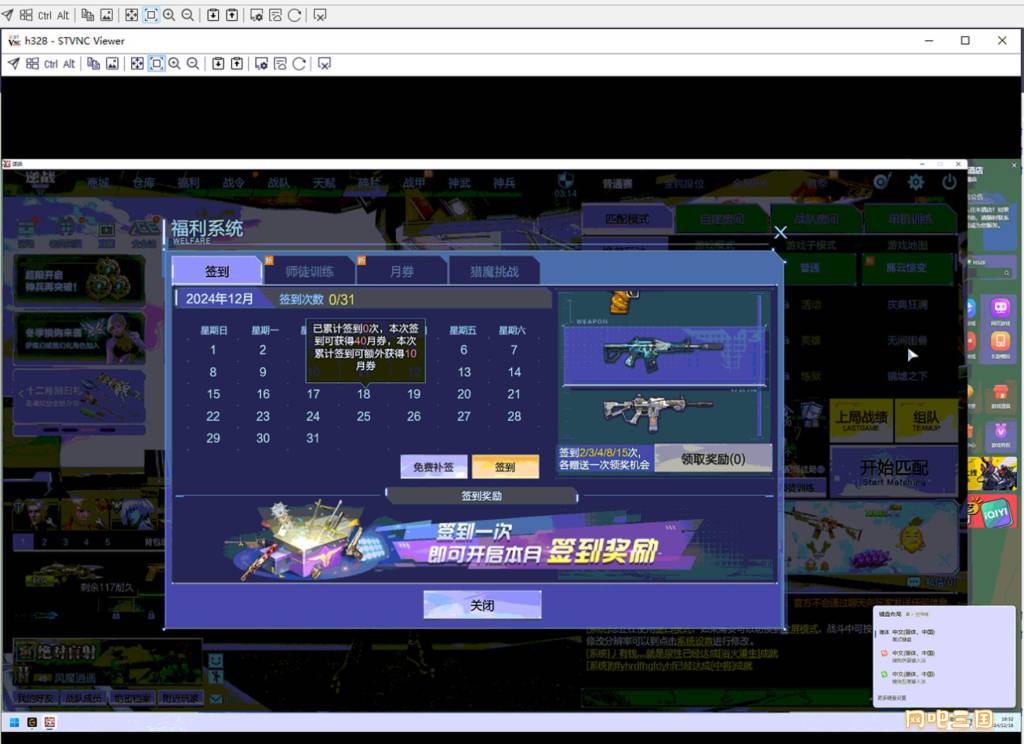Click the upload-arrow icon in the outermost toolbar
The width and height of the screenshot is (1024, 744).
tap(232, 15)
